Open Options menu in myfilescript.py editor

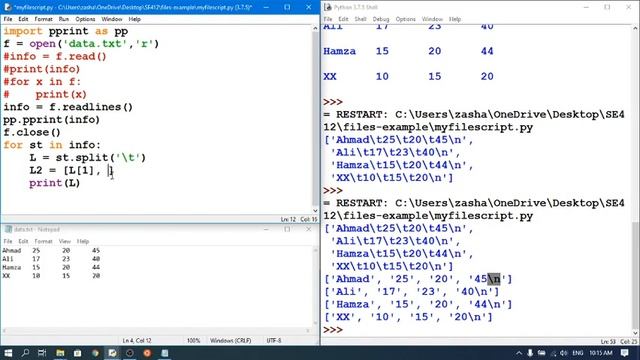point(85,19)
